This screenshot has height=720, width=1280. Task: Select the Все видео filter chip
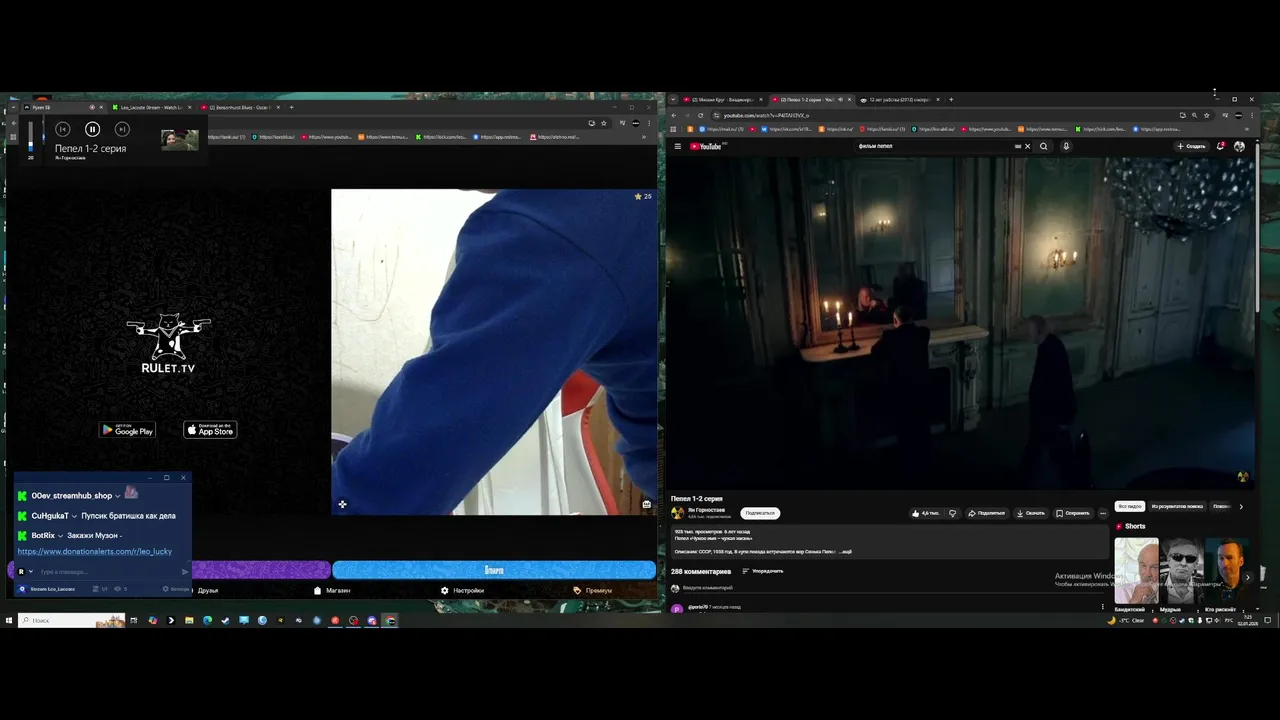[1129, 506]
